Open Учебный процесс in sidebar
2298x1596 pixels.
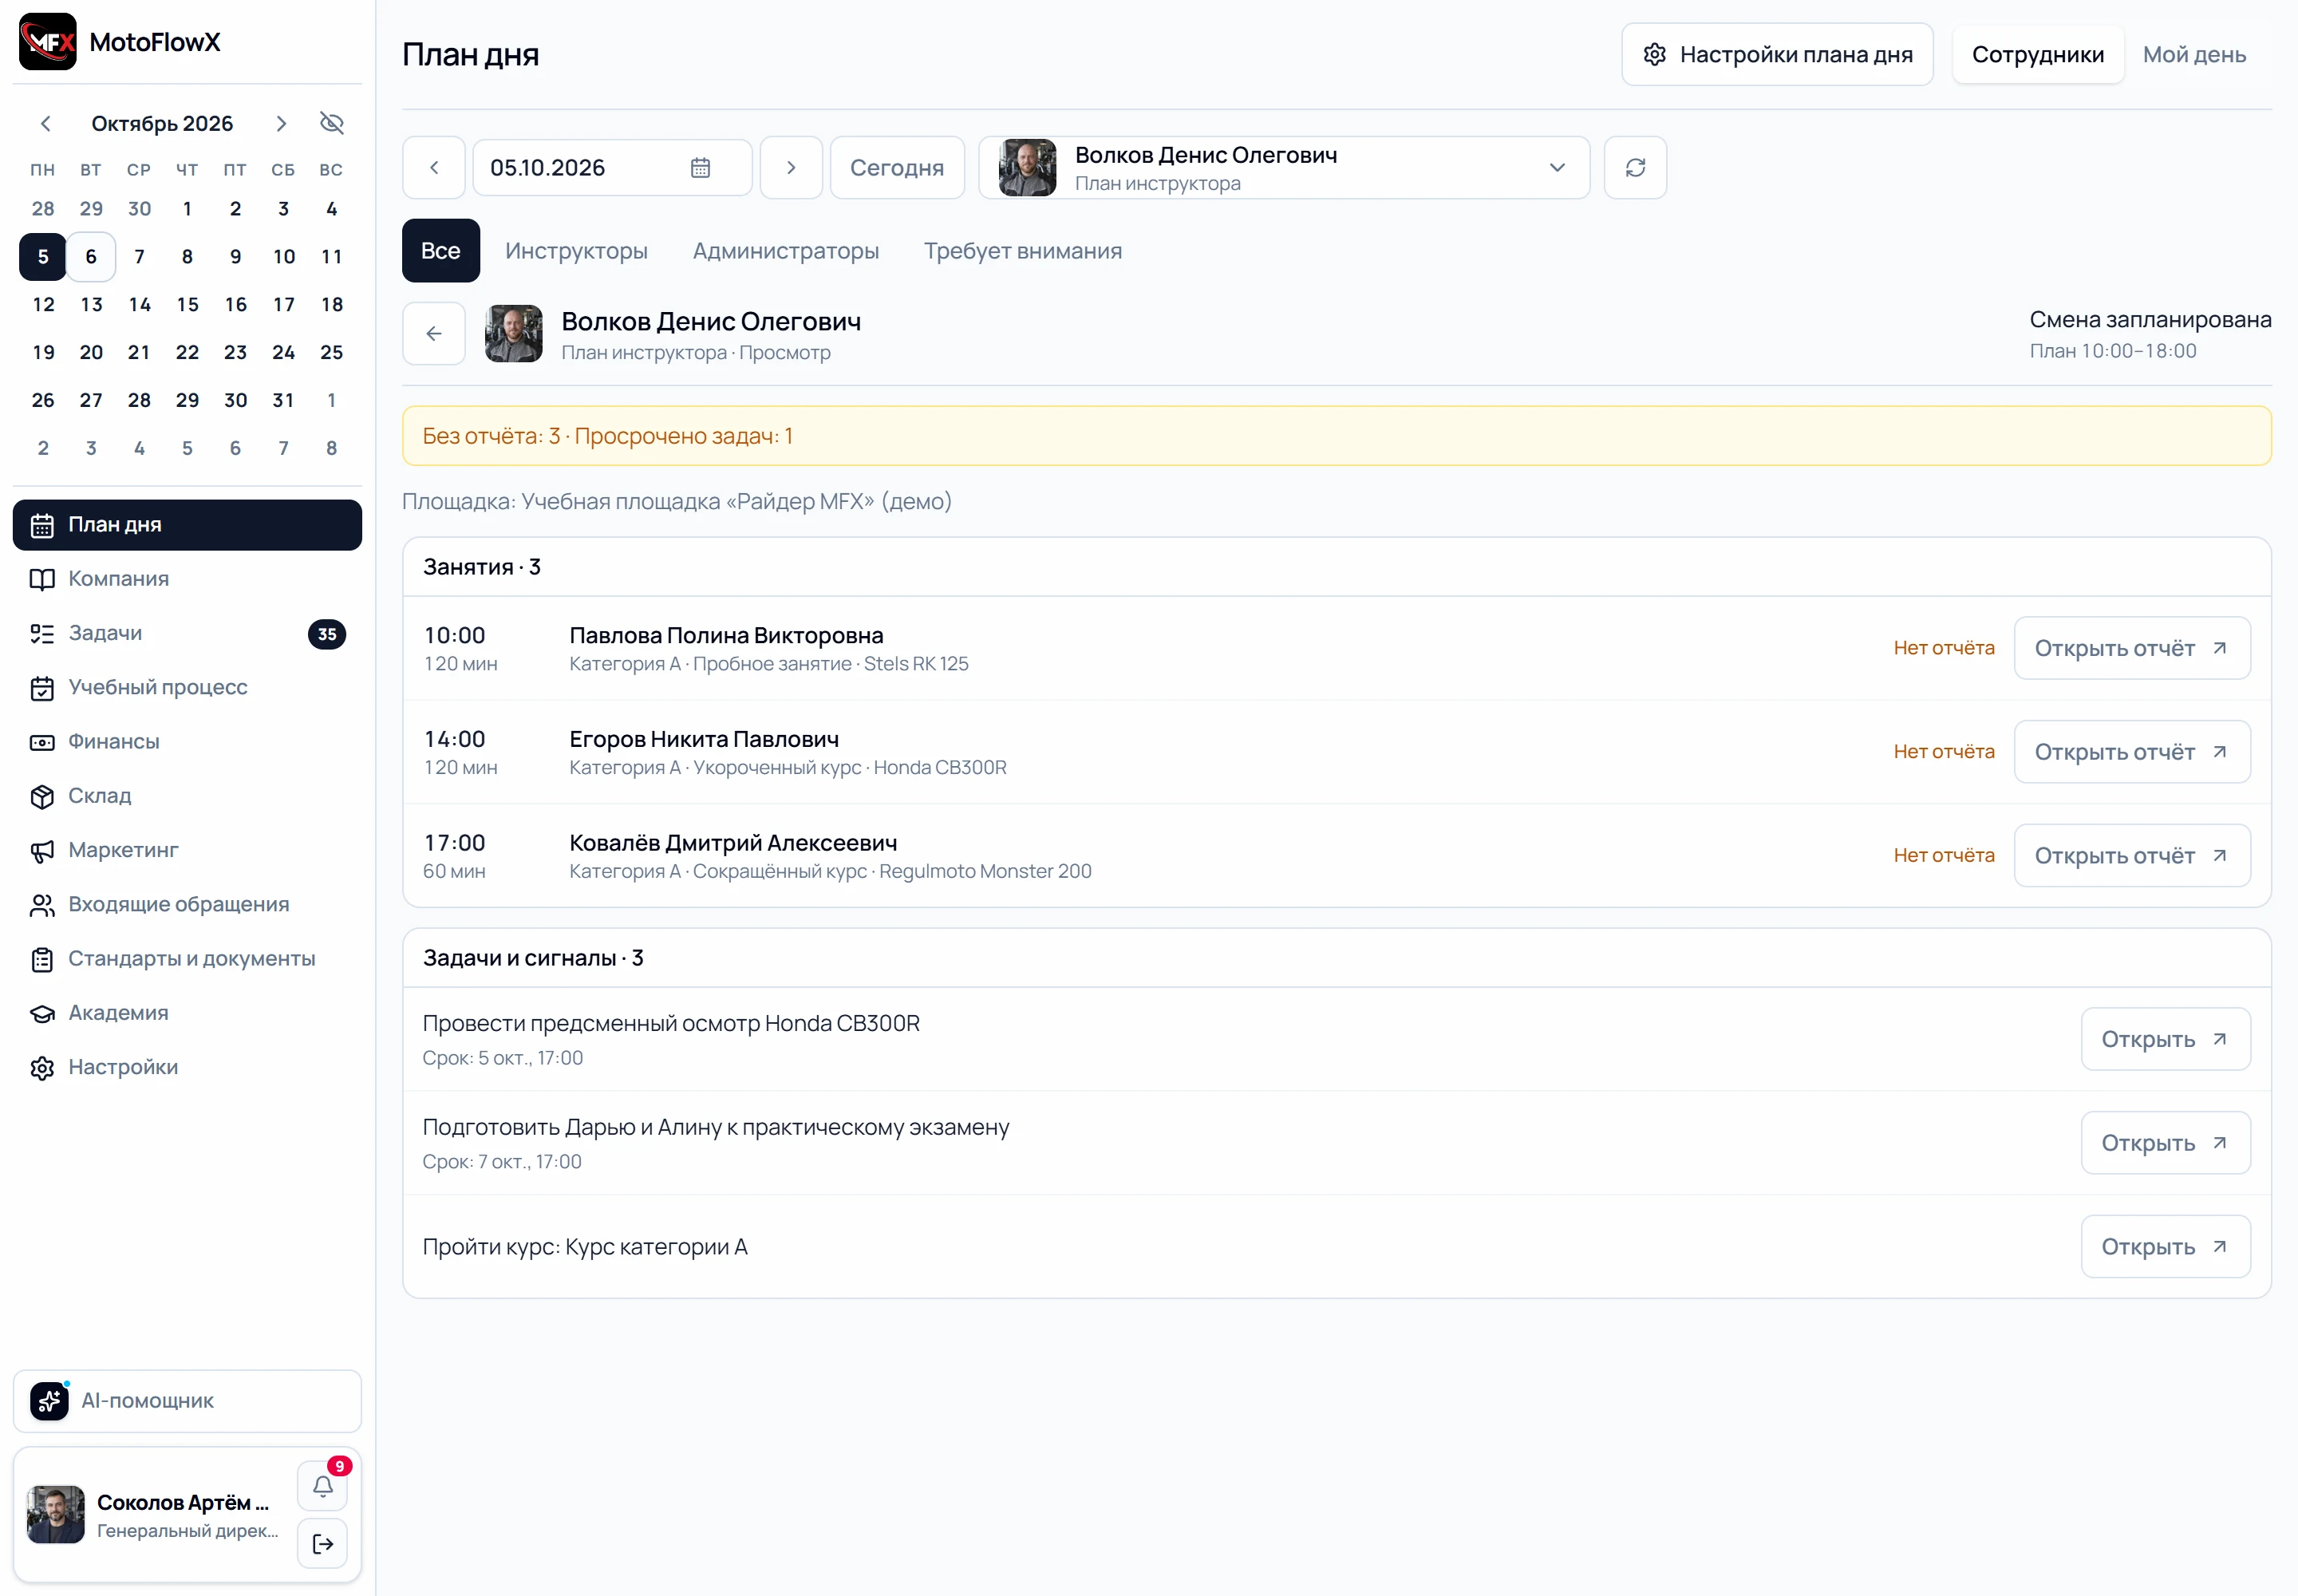pos(187,687)
